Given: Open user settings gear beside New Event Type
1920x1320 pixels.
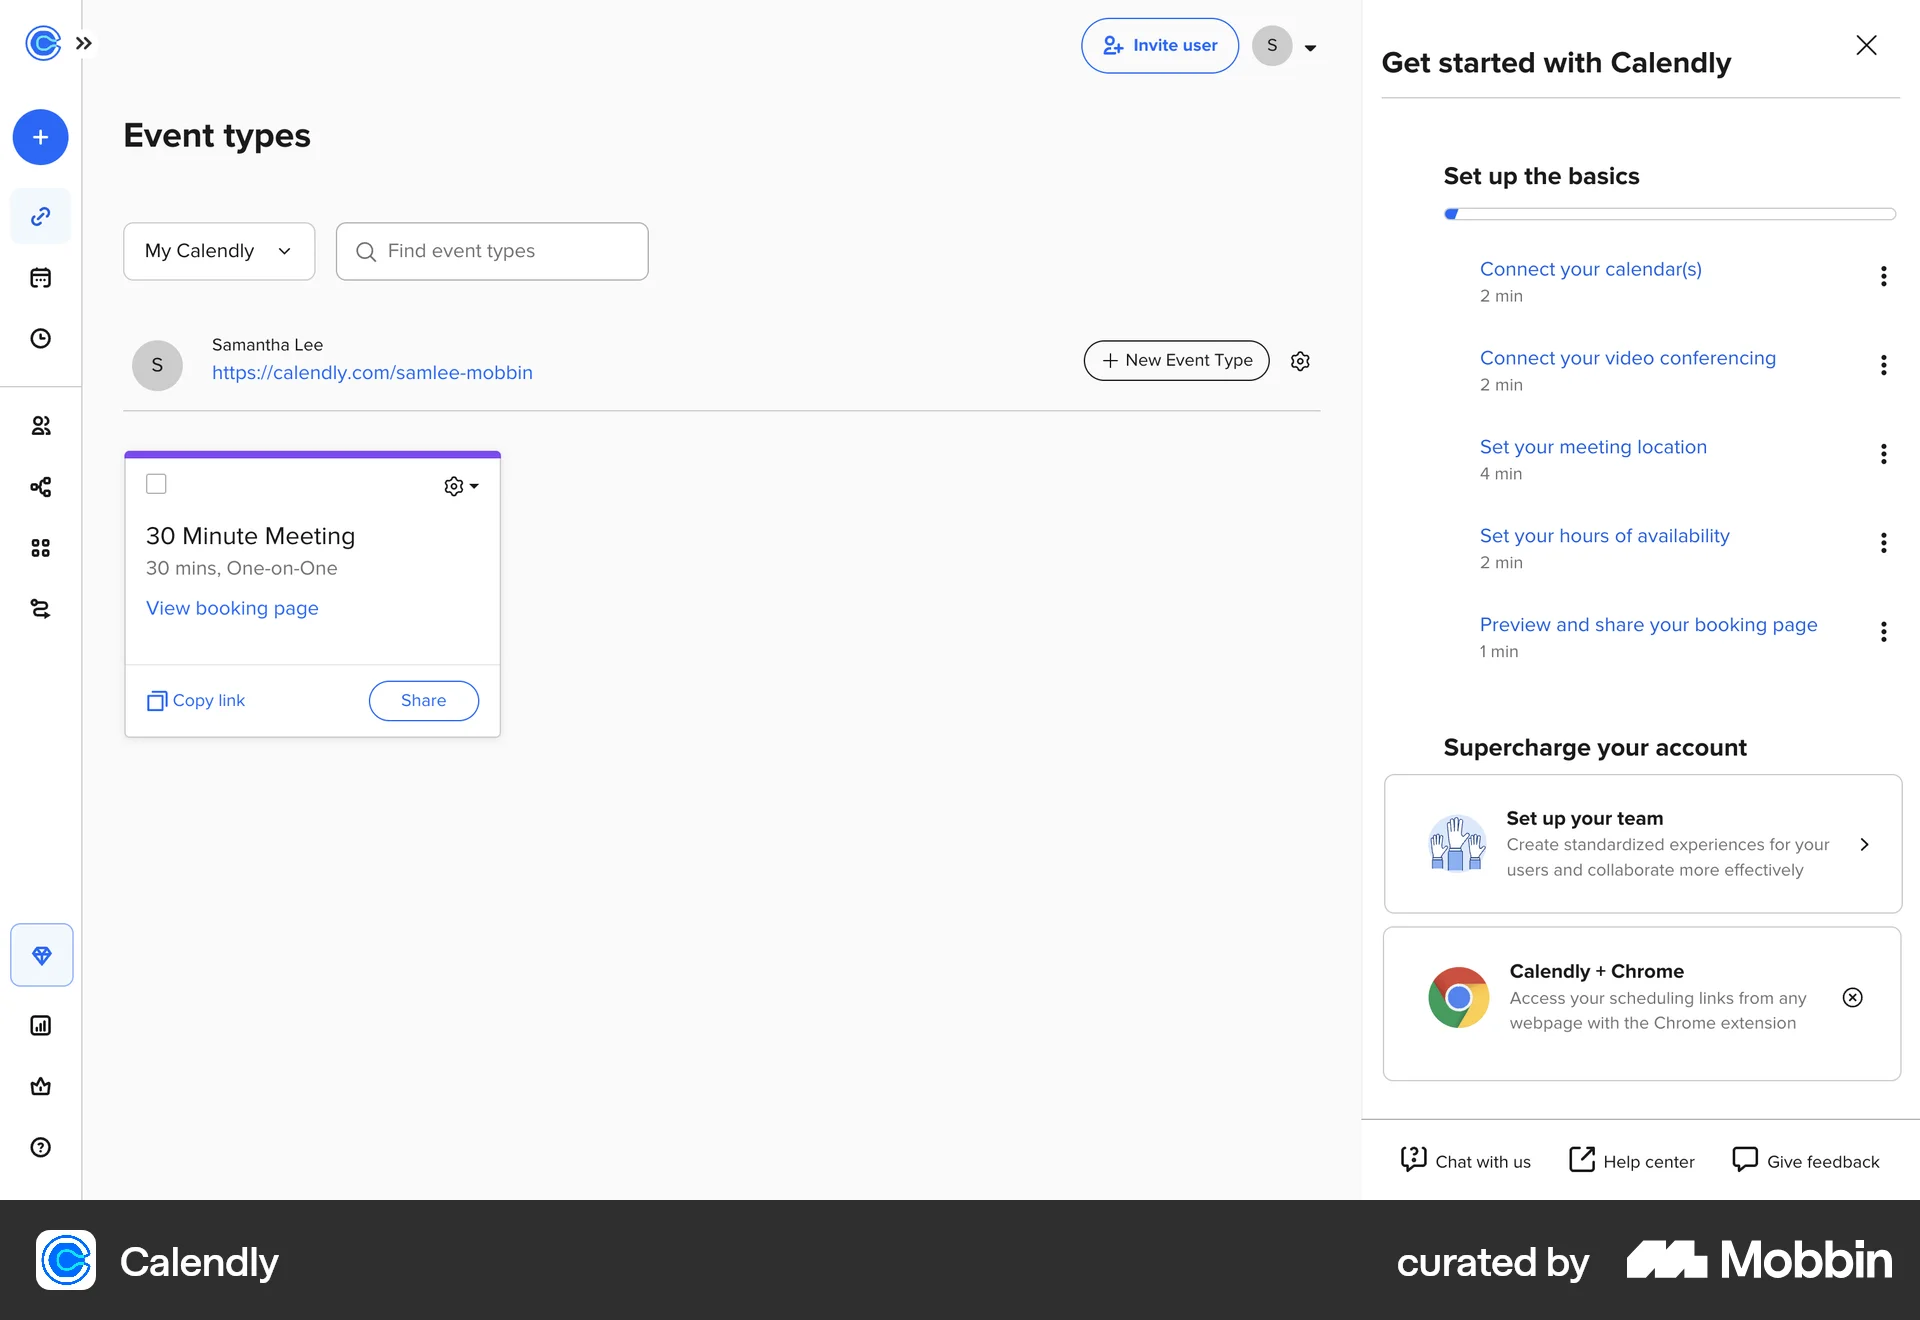Looking at the screenshot, I should tap(1300, 361).
